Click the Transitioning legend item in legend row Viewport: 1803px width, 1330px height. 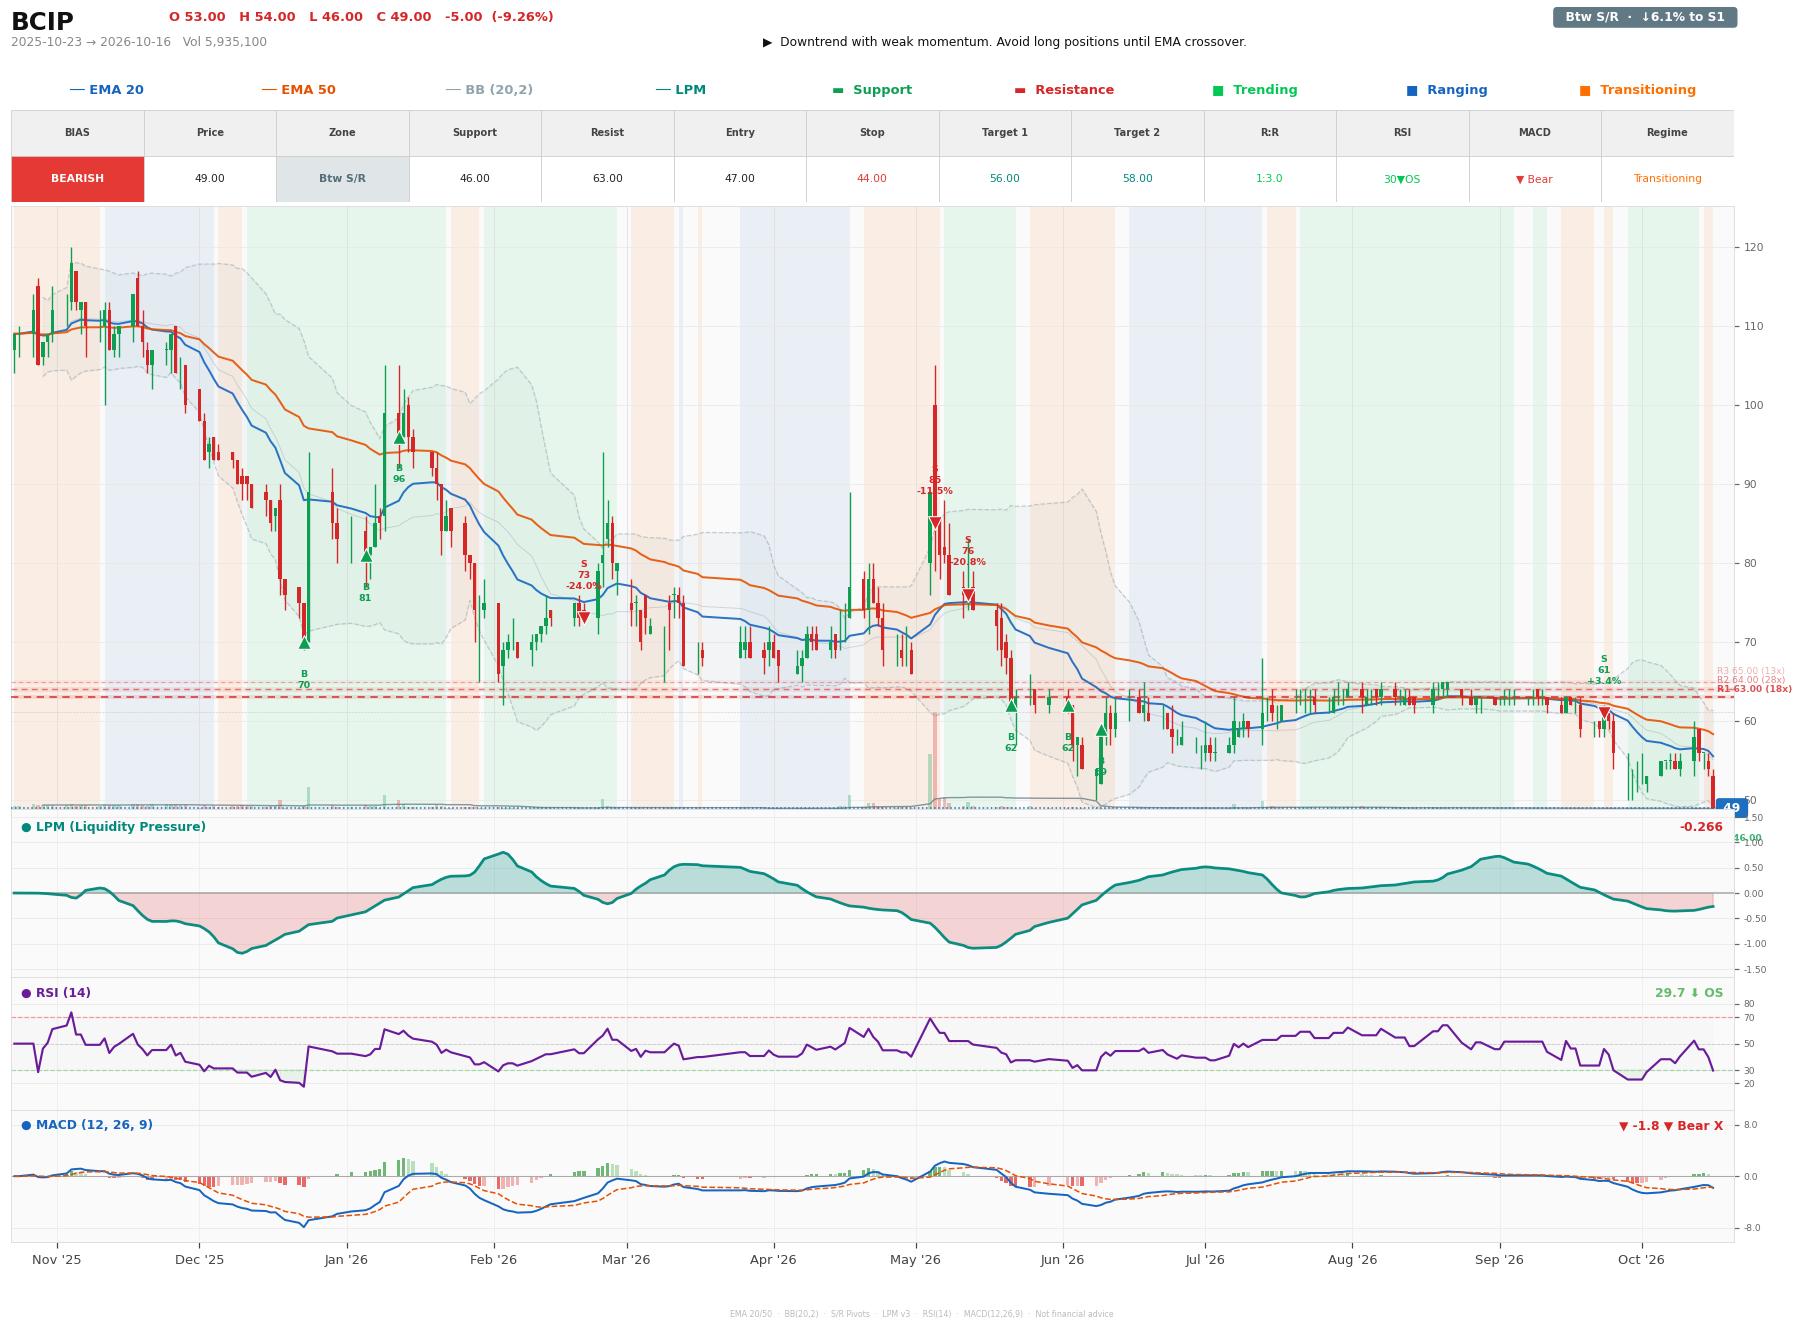pyautogui.click(x=1638, y=90)
